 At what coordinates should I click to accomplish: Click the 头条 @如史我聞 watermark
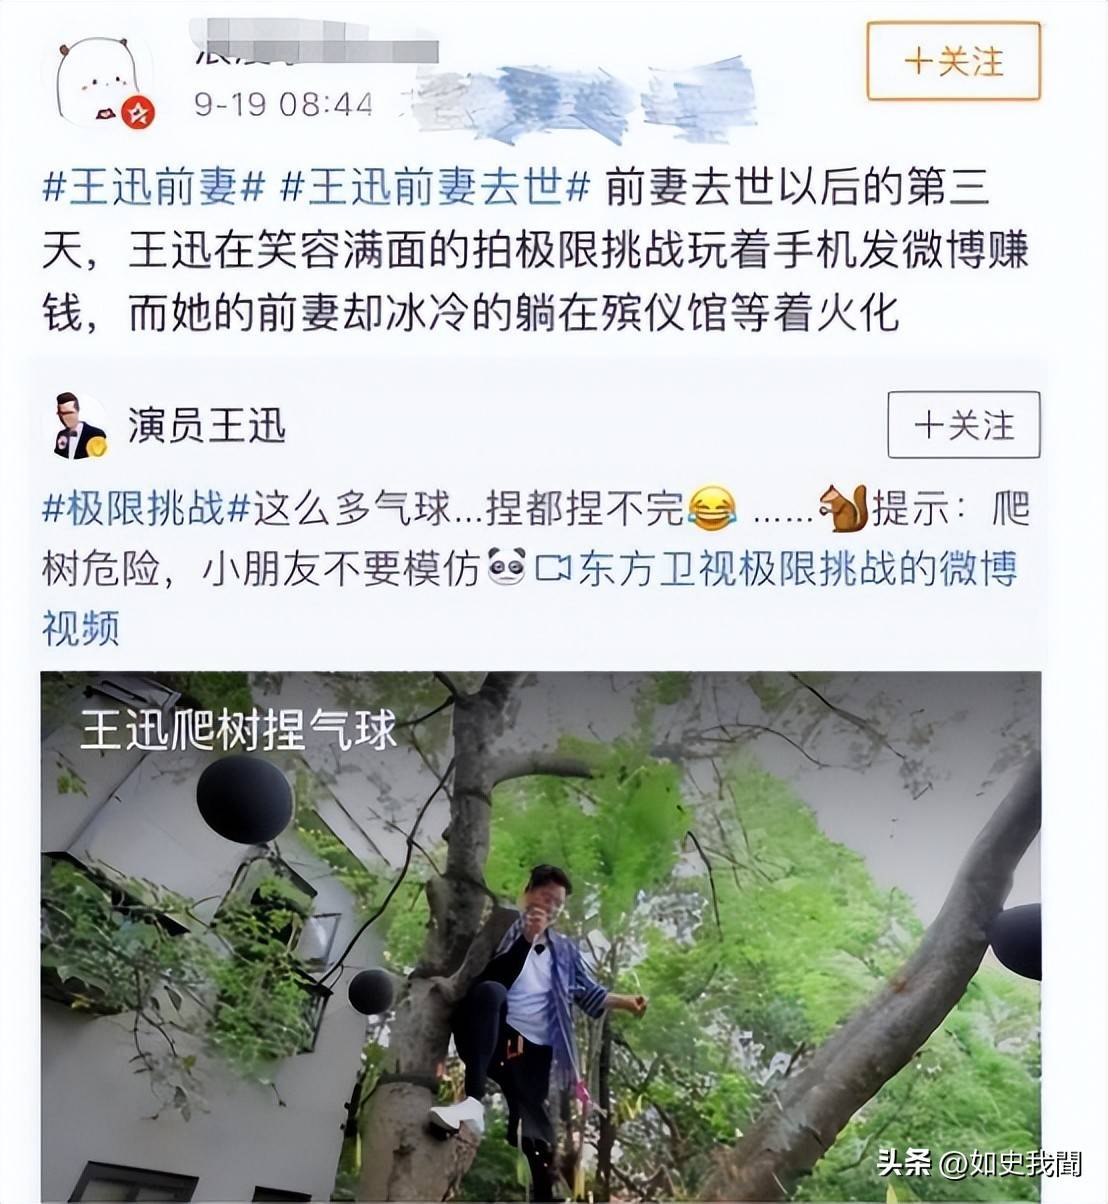(x=979, y=1162)
